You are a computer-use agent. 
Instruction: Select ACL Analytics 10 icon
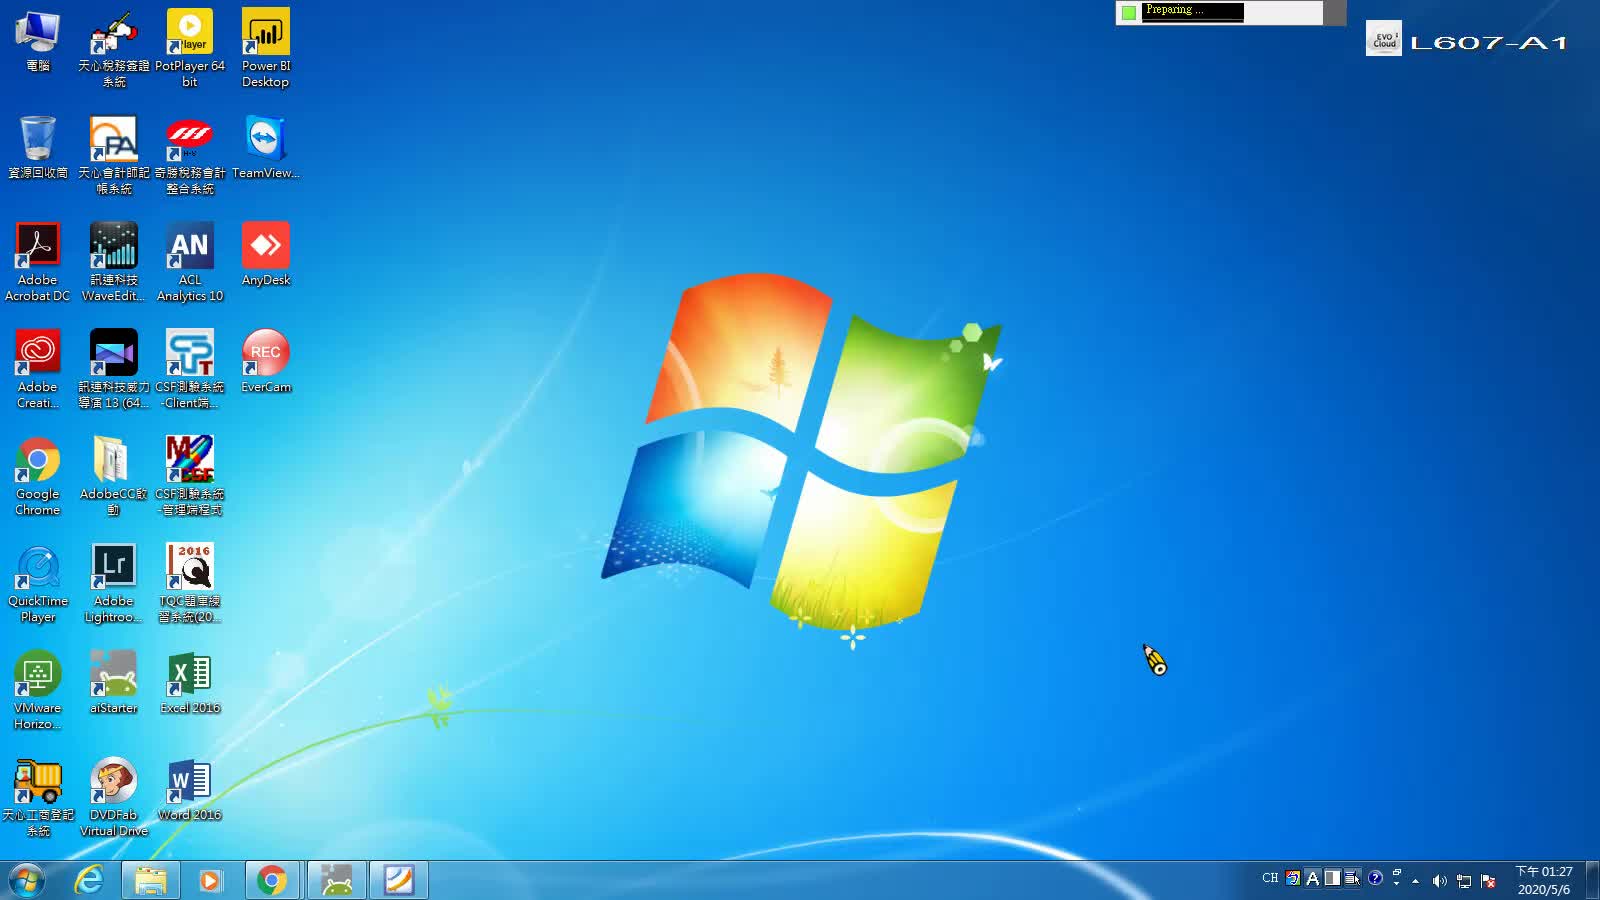pos(190,262)
